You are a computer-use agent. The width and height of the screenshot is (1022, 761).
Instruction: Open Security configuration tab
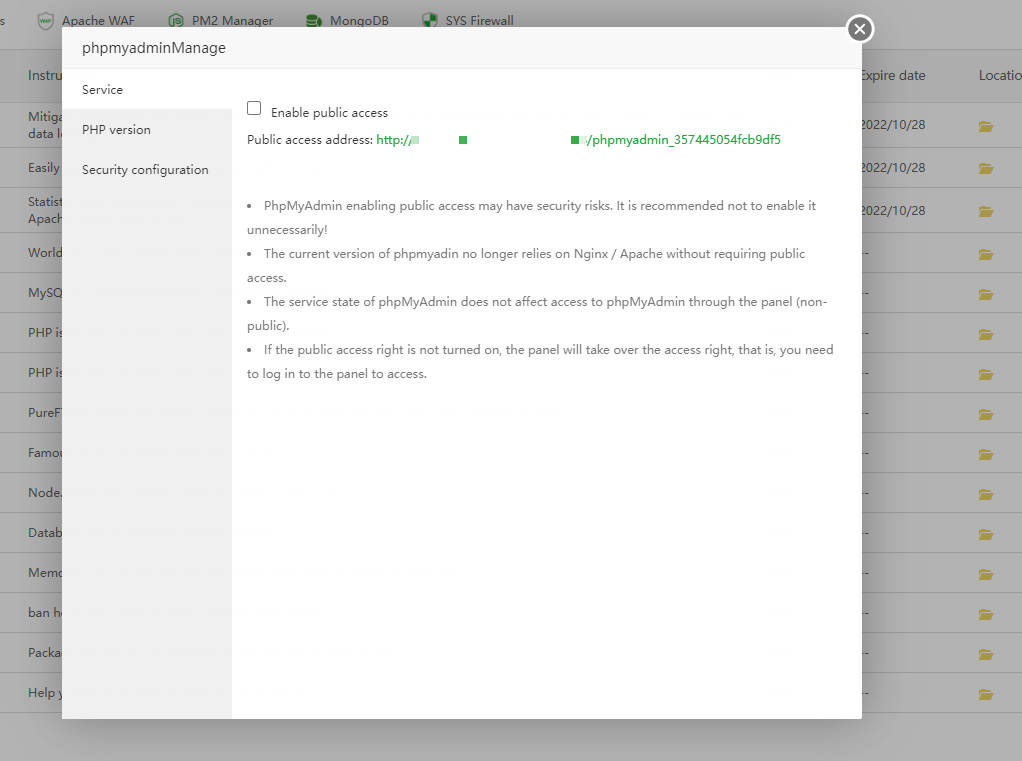(x=147, y=169)
